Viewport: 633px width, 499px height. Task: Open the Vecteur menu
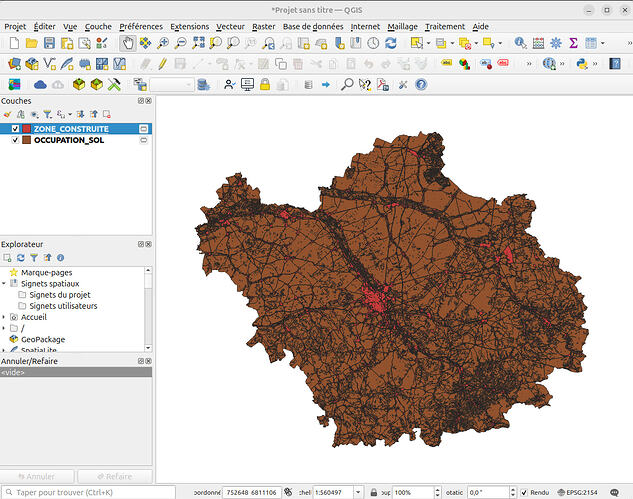[x=230, y=27]
